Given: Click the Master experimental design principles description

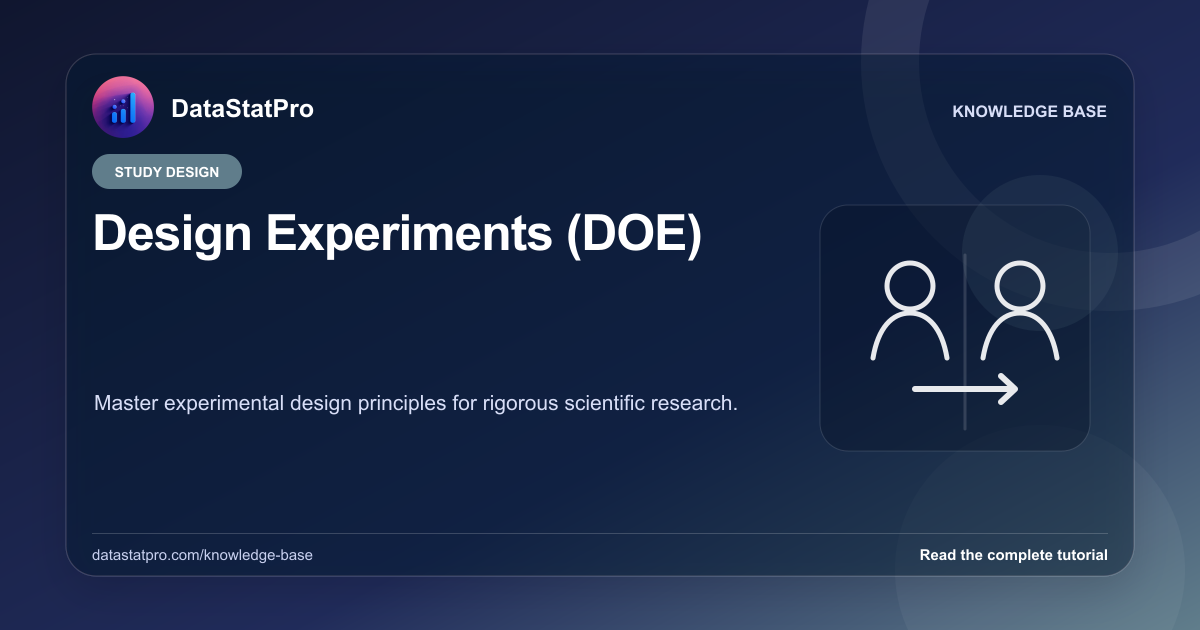Looking at the screenshot, I should click(x=416, y=404).
